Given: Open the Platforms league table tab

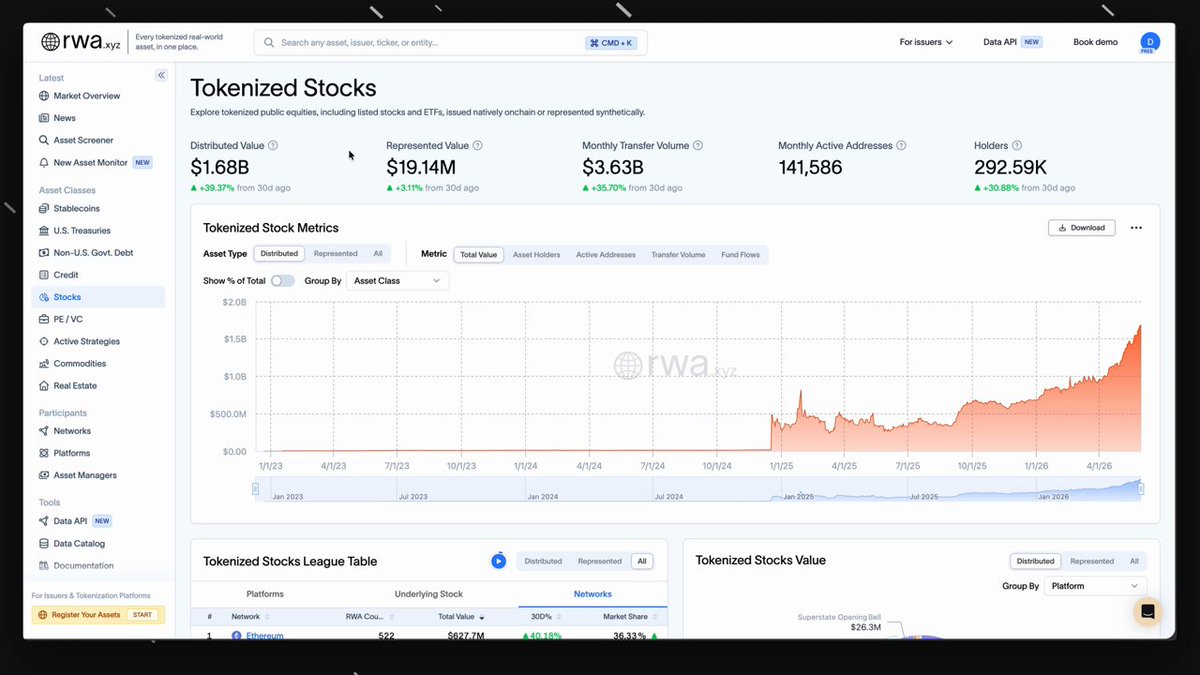Looking at the screenshot, I should coord(265,594).
